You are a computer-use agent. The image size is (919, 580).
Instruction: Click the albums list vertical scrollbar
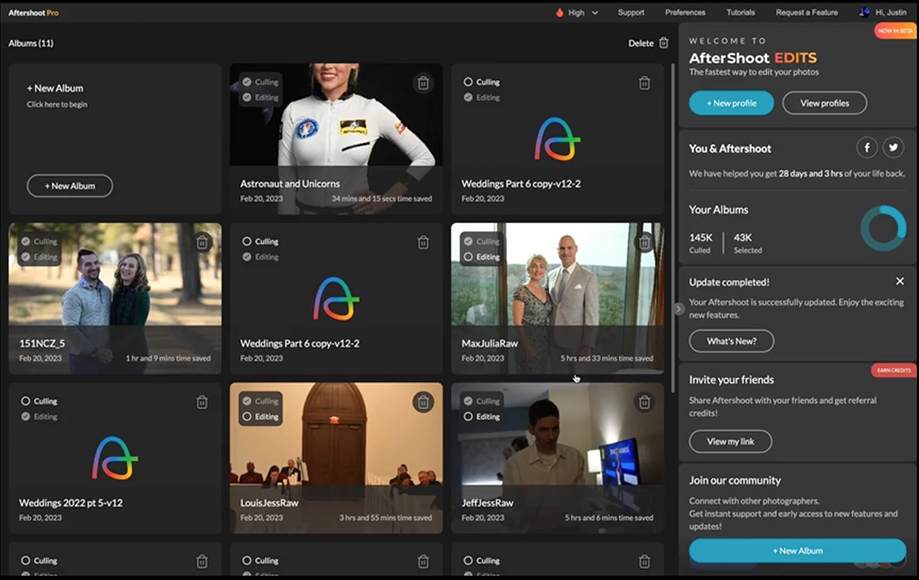tap(672, 228)
